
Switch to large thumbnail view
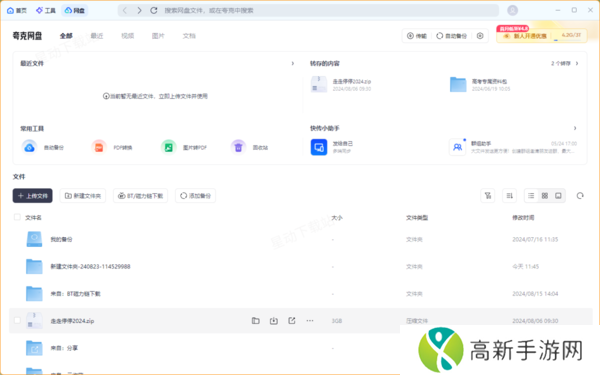coord(558,196)
